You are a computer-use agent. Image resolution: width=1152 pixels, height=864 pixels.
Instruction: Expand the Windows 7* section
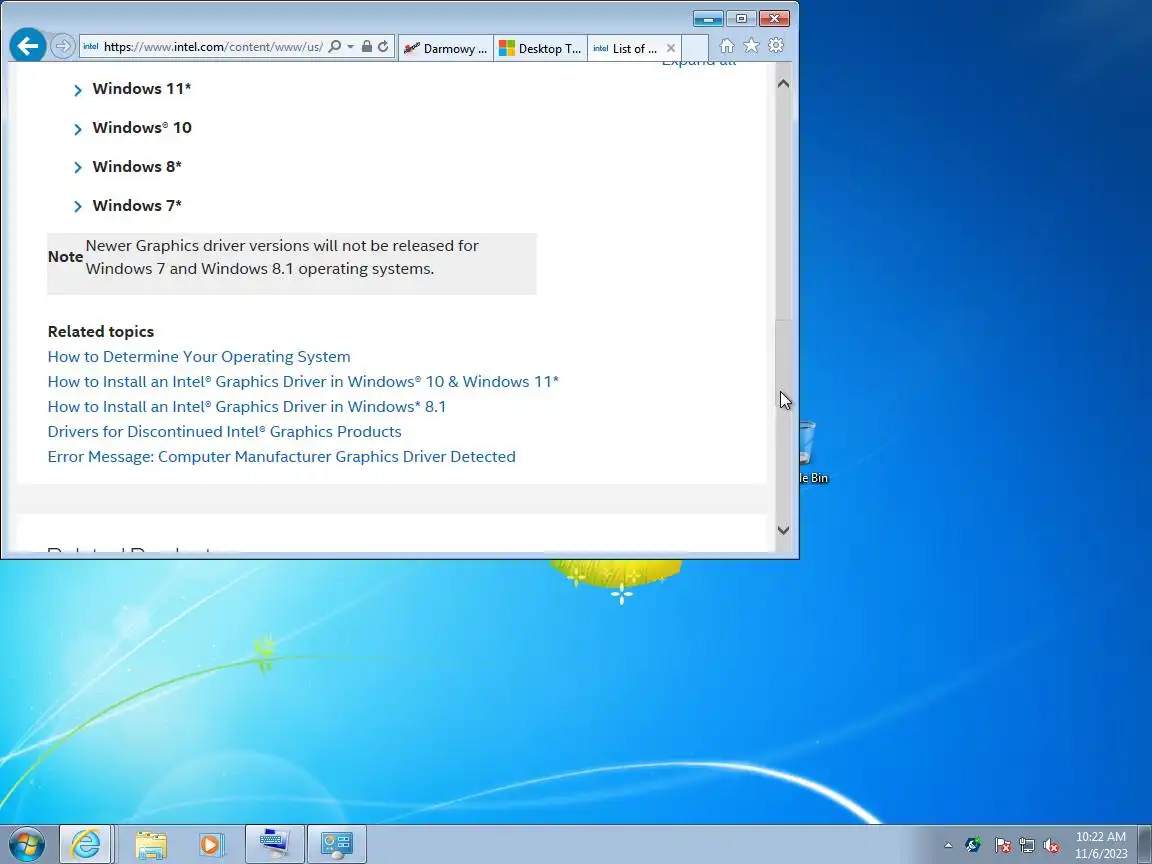[x=128, y=206]
